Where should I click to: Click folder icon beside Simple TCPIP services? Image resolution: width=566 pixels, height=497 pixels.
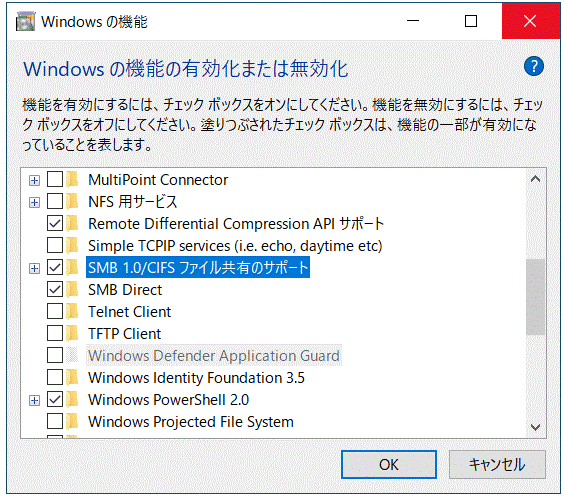click(x=73, y=245)
